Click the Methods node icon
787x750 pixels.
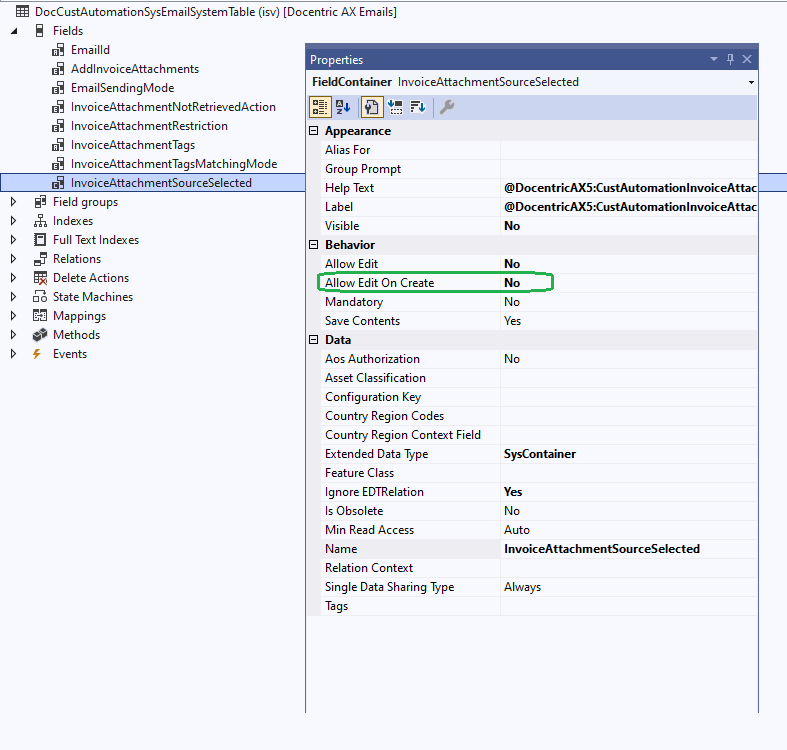[40, 335]
